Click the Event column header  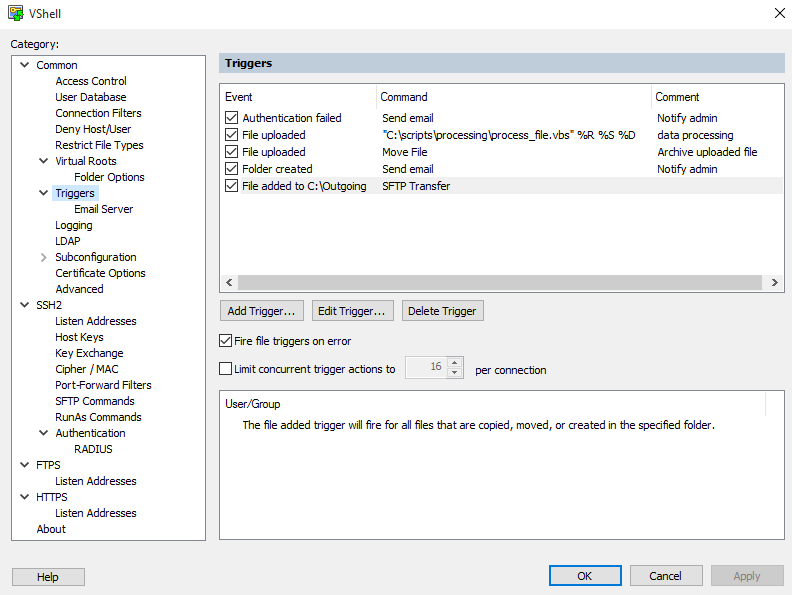point(298,97)
